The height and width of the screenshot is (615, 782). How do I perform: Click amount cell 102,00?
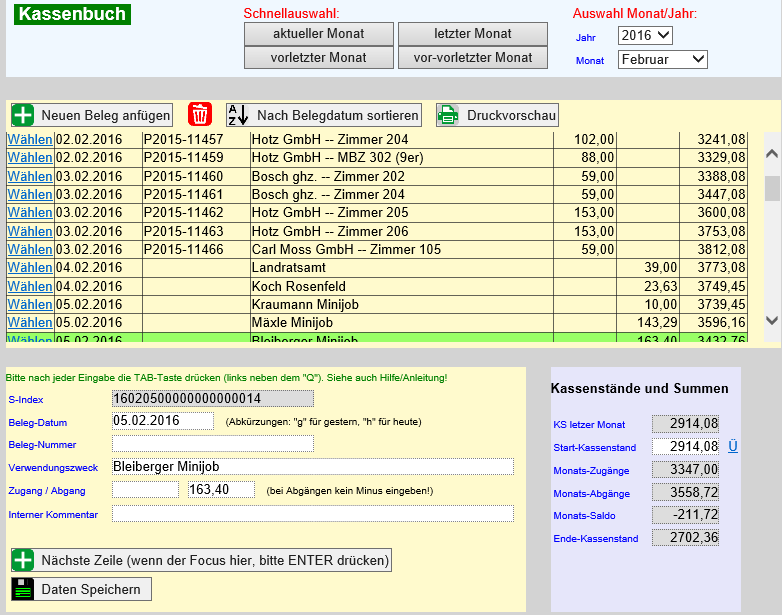[x=585, y=140]
